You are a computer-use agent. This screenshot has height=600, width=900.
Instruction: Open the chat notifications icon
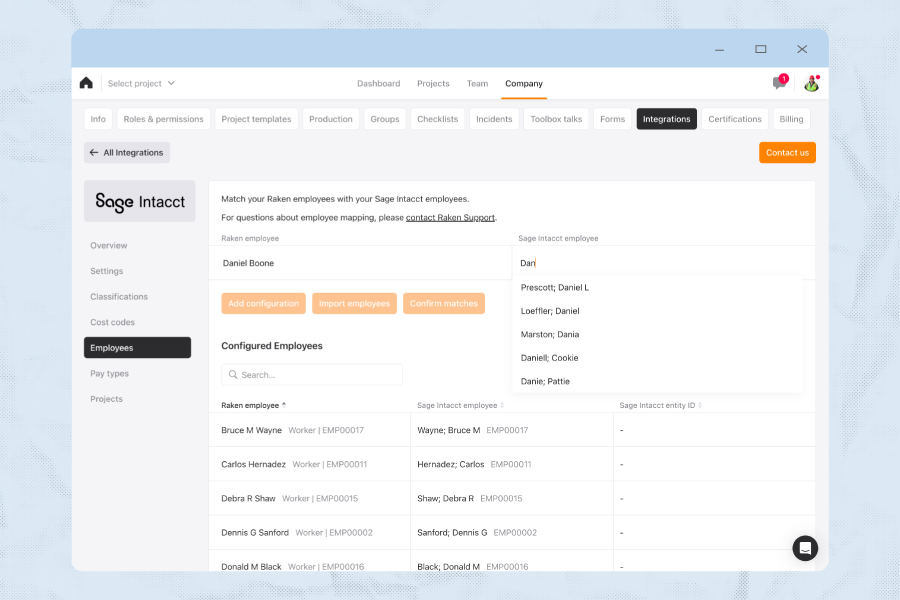779,83
